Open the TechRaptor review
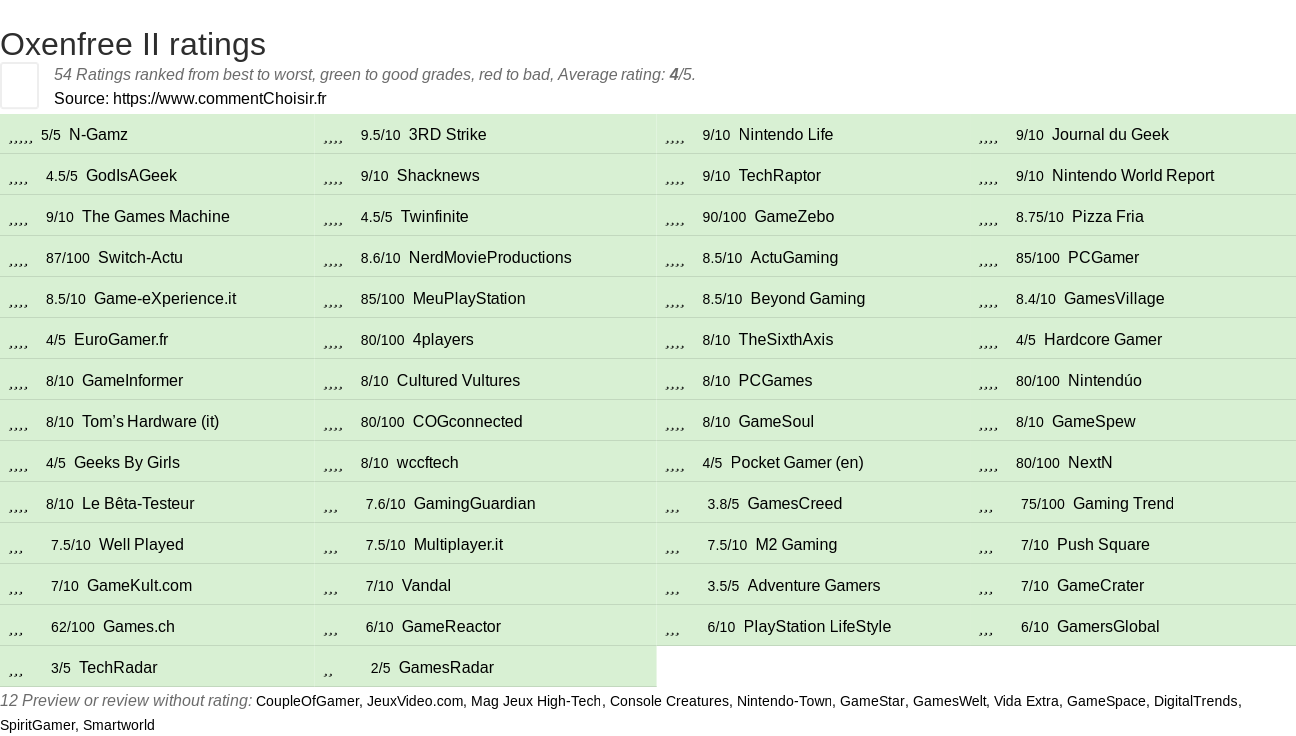The height and width of the screenshot is (736, 1296). click(x=780, y=175)
